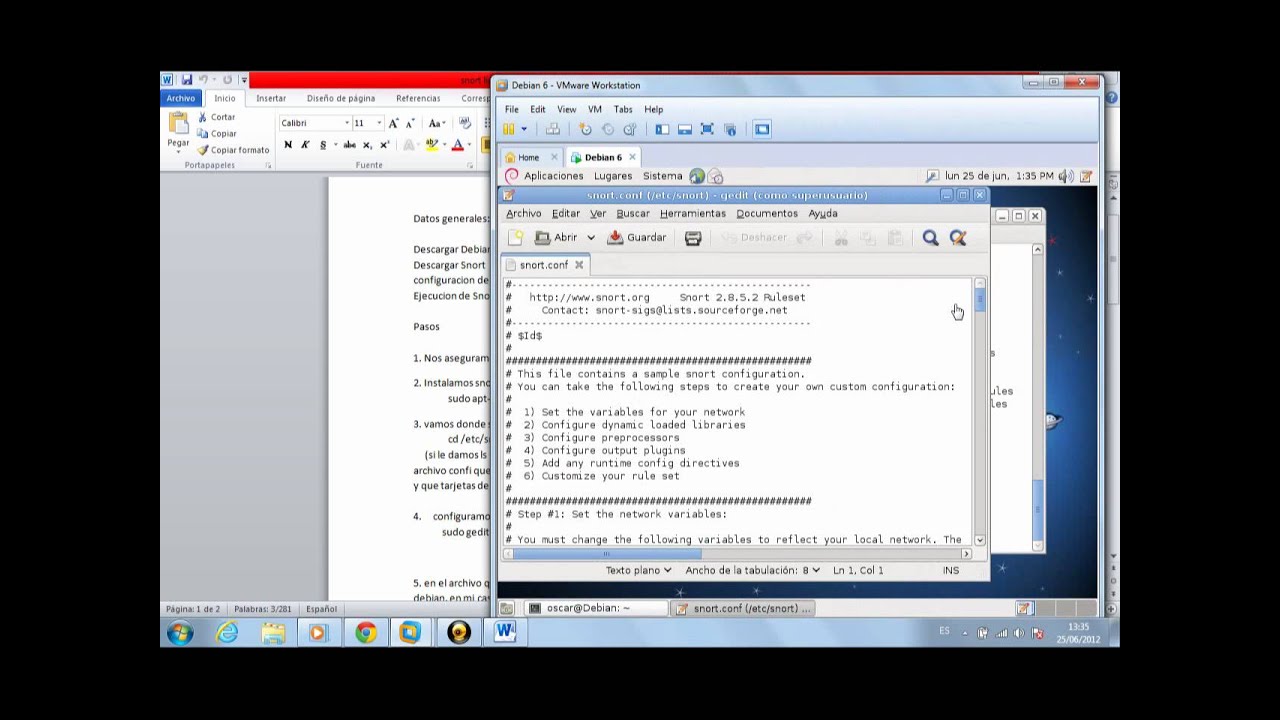The width and height of the screenshot is (1280, 720).
Task: Click the yellow text highlight color button
Action: pyautogui.click(x=431, y=145)
